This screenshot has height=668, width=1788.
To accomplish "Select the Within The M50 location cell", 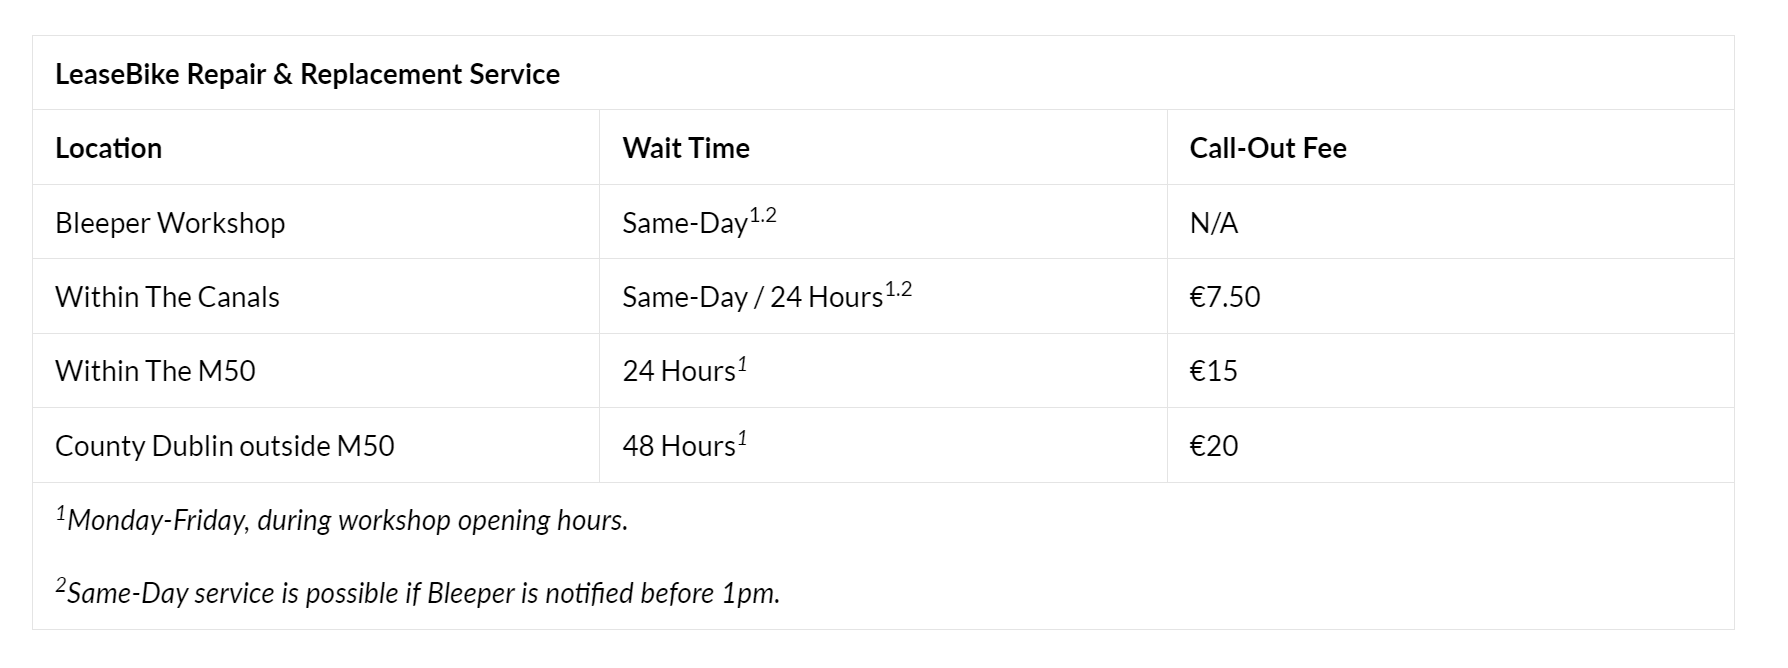I will point(155,371).
